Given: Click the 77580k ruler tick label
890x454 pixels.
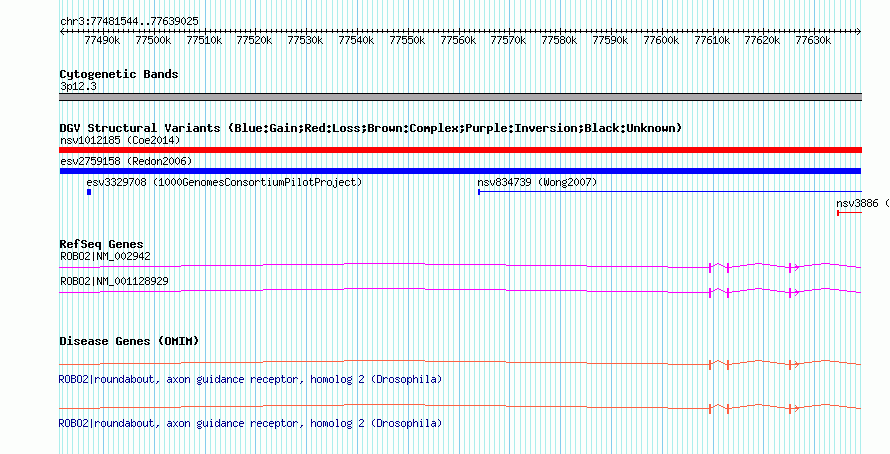Looking at the screenshot, I should tap(559, 41).
